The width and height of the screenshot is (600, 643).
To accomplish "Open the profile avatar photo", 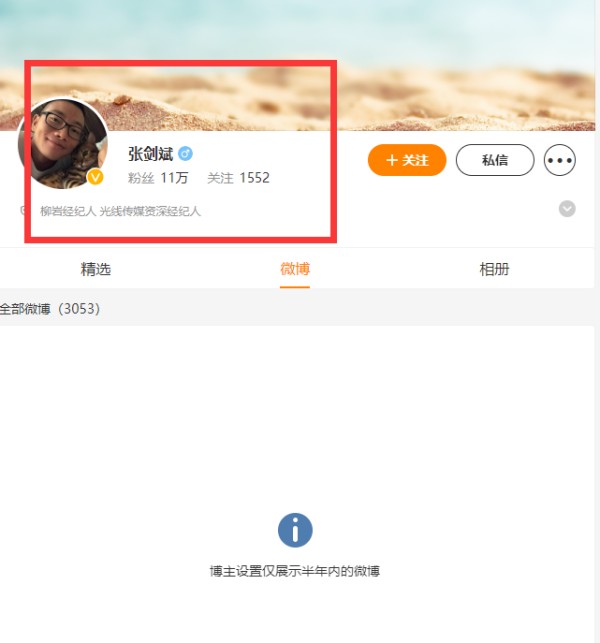I will click(63, 143).
